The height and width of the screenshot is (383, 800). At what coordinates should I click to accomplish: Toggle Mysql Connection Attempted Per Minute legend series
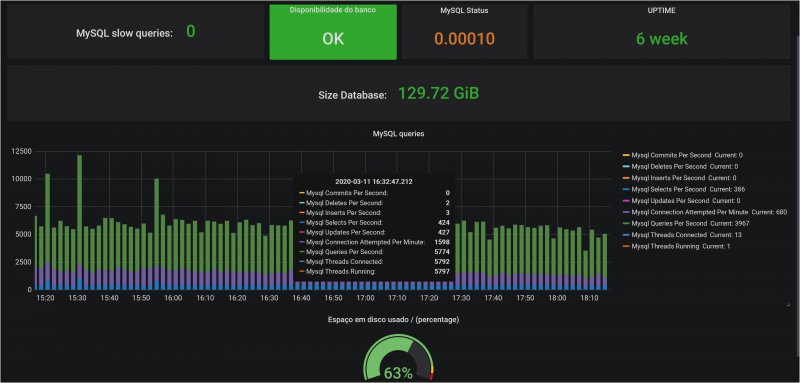point(690,212)
